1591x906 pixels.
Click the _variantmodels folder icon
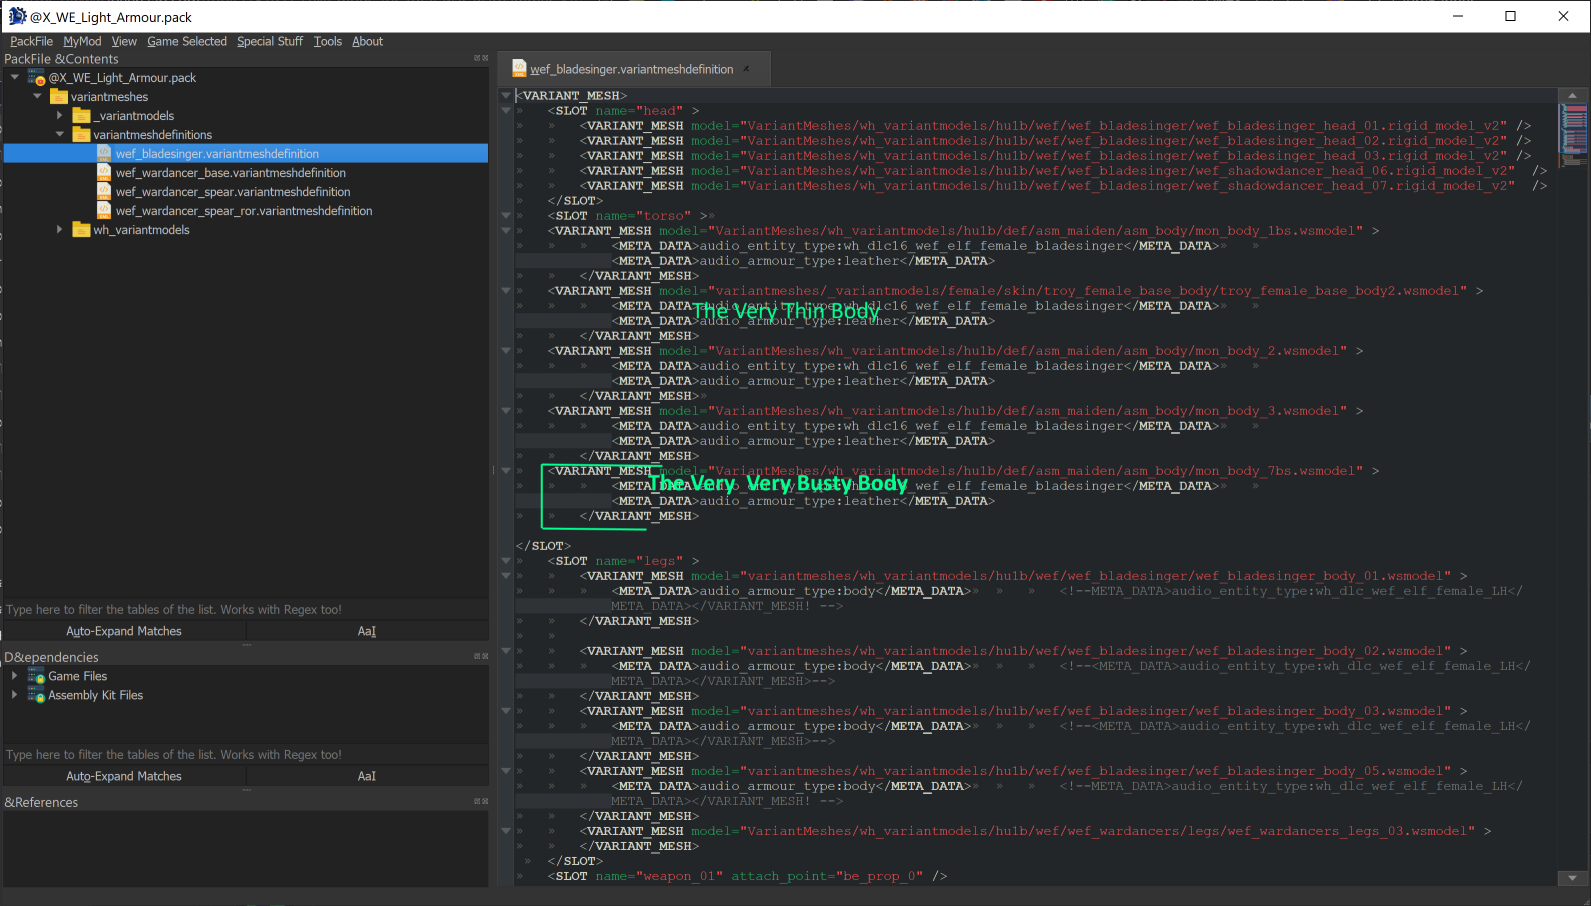[x=82, y=115]
